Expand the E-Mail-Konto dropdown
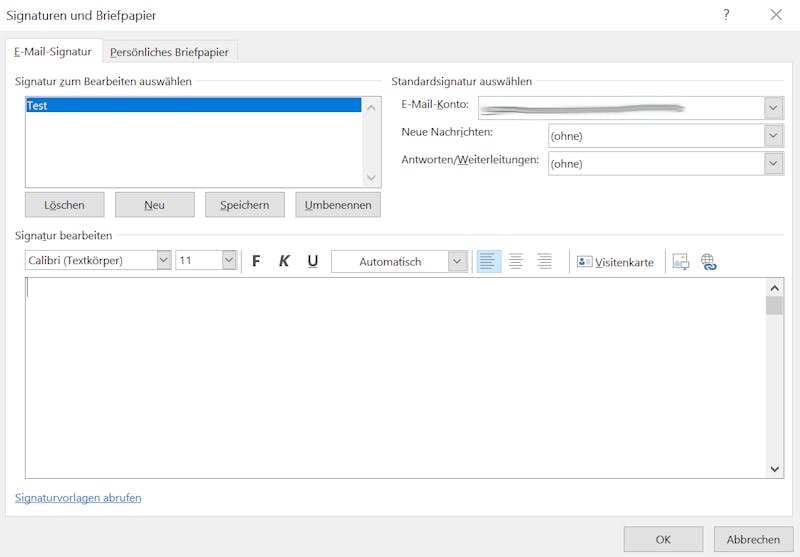Screen dimensions: 800x557 pos(773,108)
